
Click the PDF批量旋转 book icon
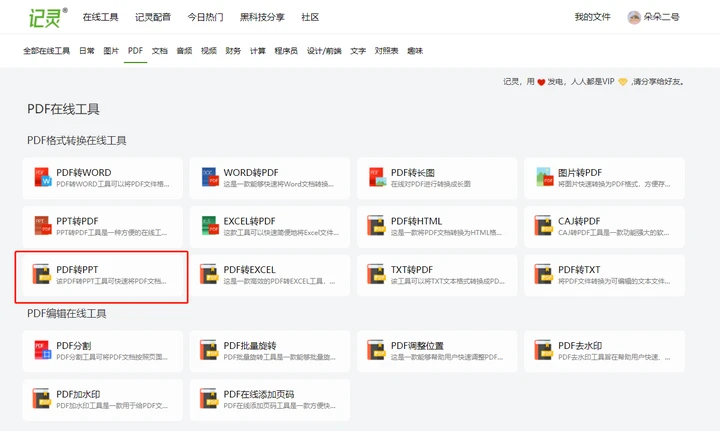[208, 351]
